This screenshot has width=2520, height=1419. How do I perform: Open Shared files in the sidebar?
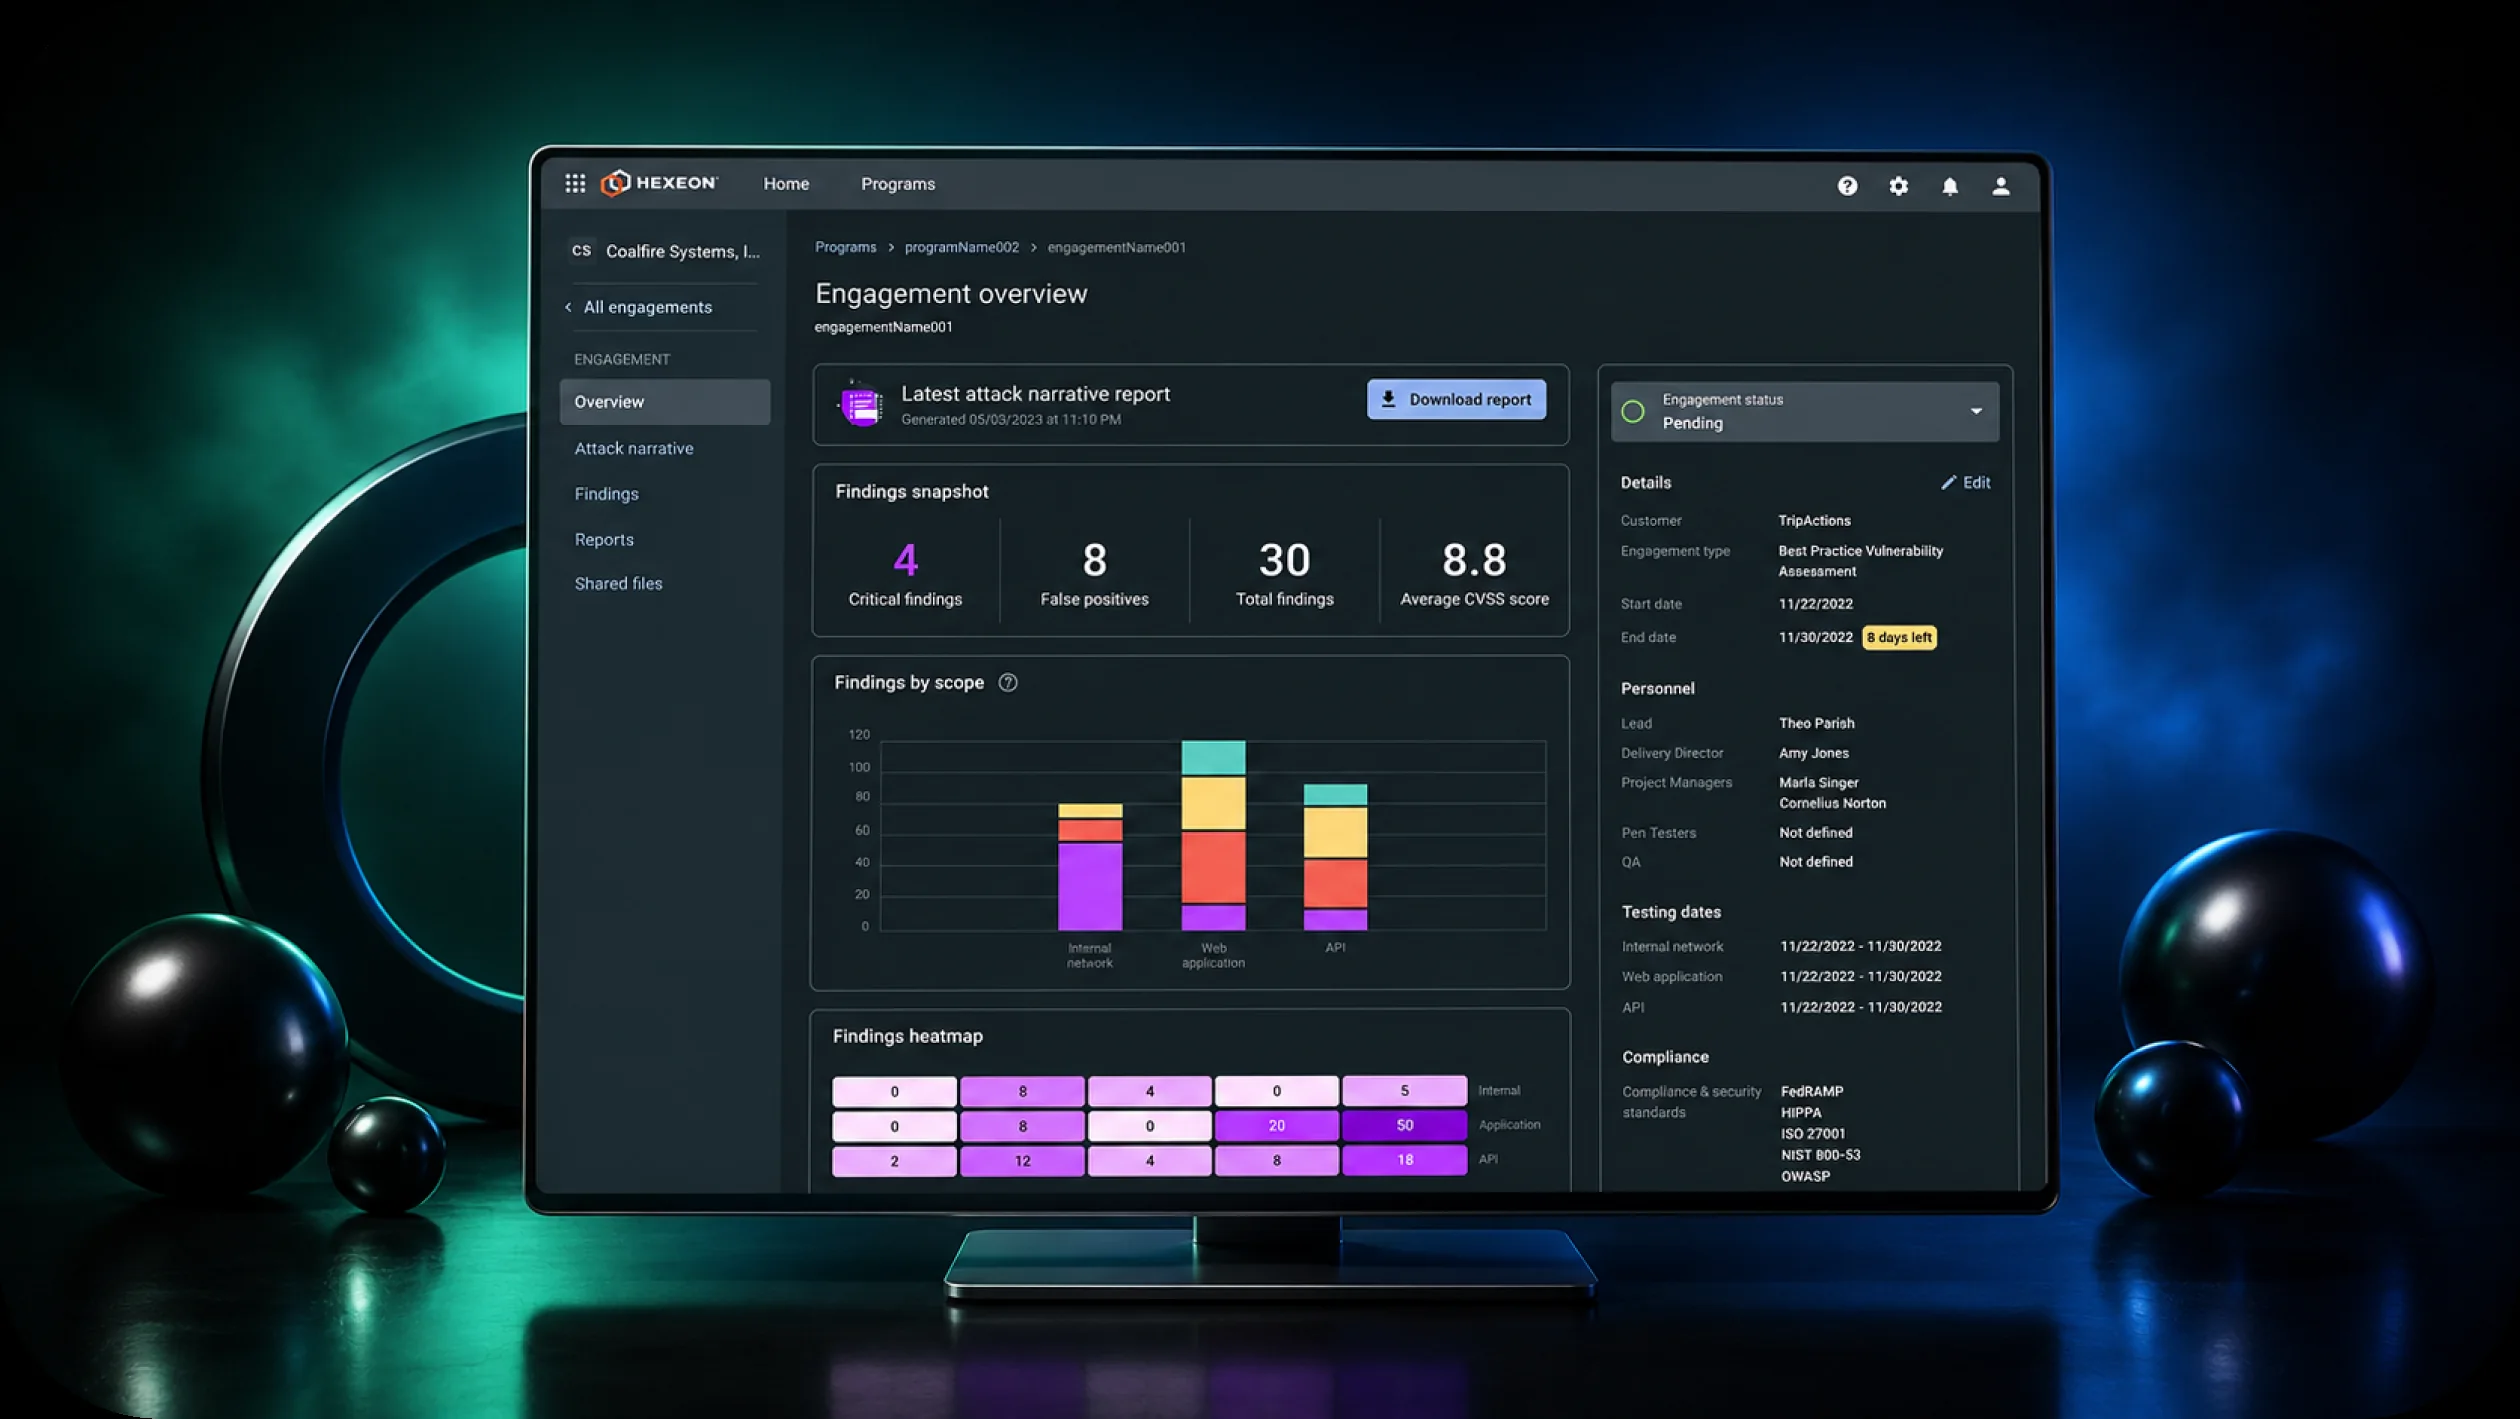[618, 584]
